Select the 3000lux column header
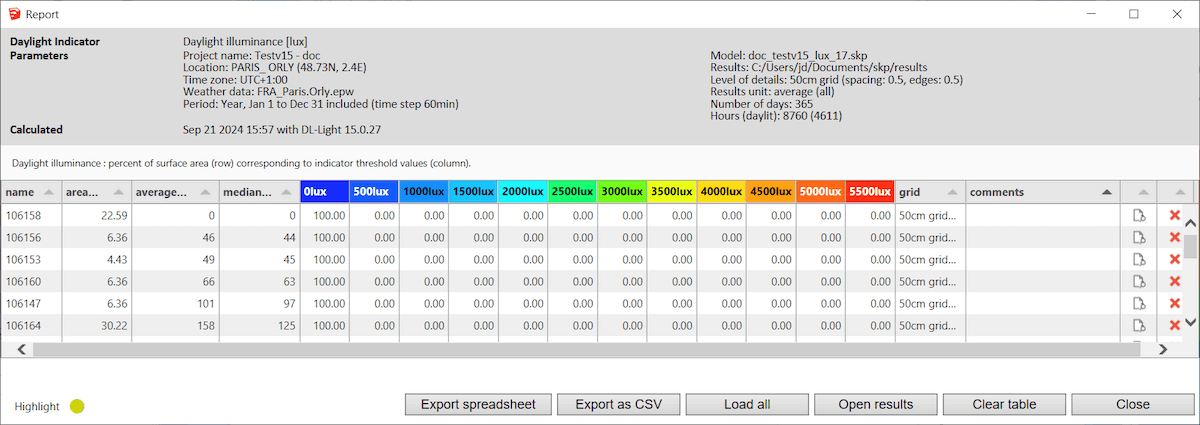 [x=621, y=191]
